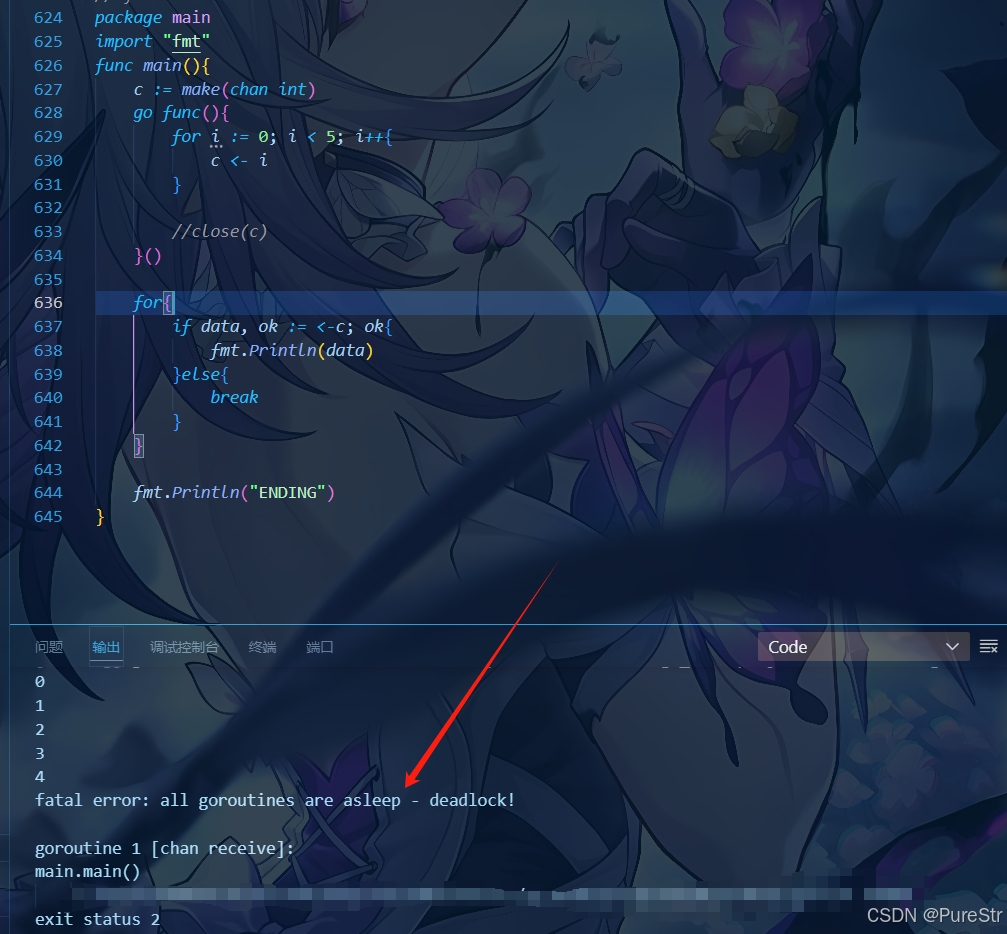
Task: Click the import "fmt" statement
Action: [x=152, y=41]
